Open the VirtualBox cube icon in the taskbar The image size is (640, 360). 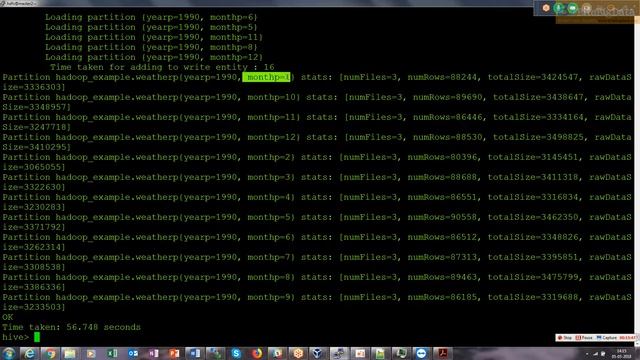pos(318,353)
